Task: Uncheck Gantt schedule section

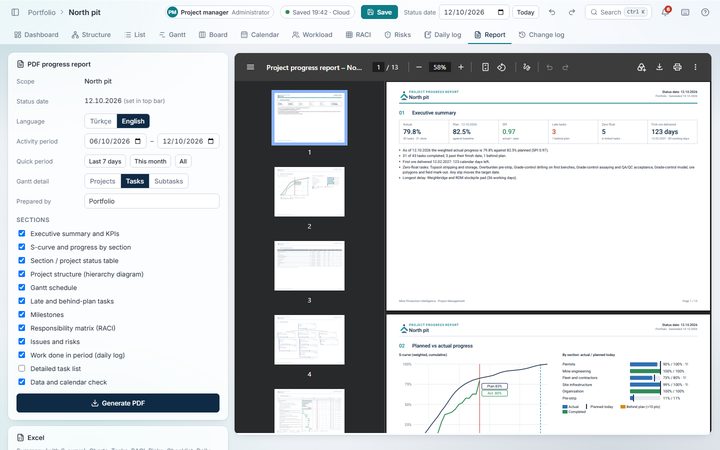Action: pos(22,287)
